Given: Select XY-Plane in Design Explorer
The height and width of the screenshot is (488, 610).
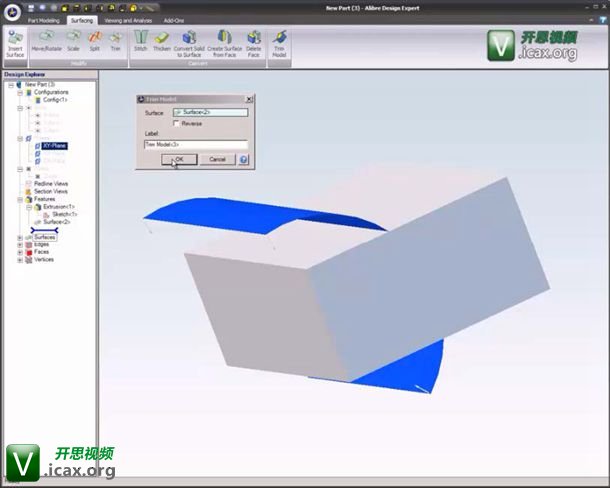Looking at the screenshot, I should click(x=54, y=145).
